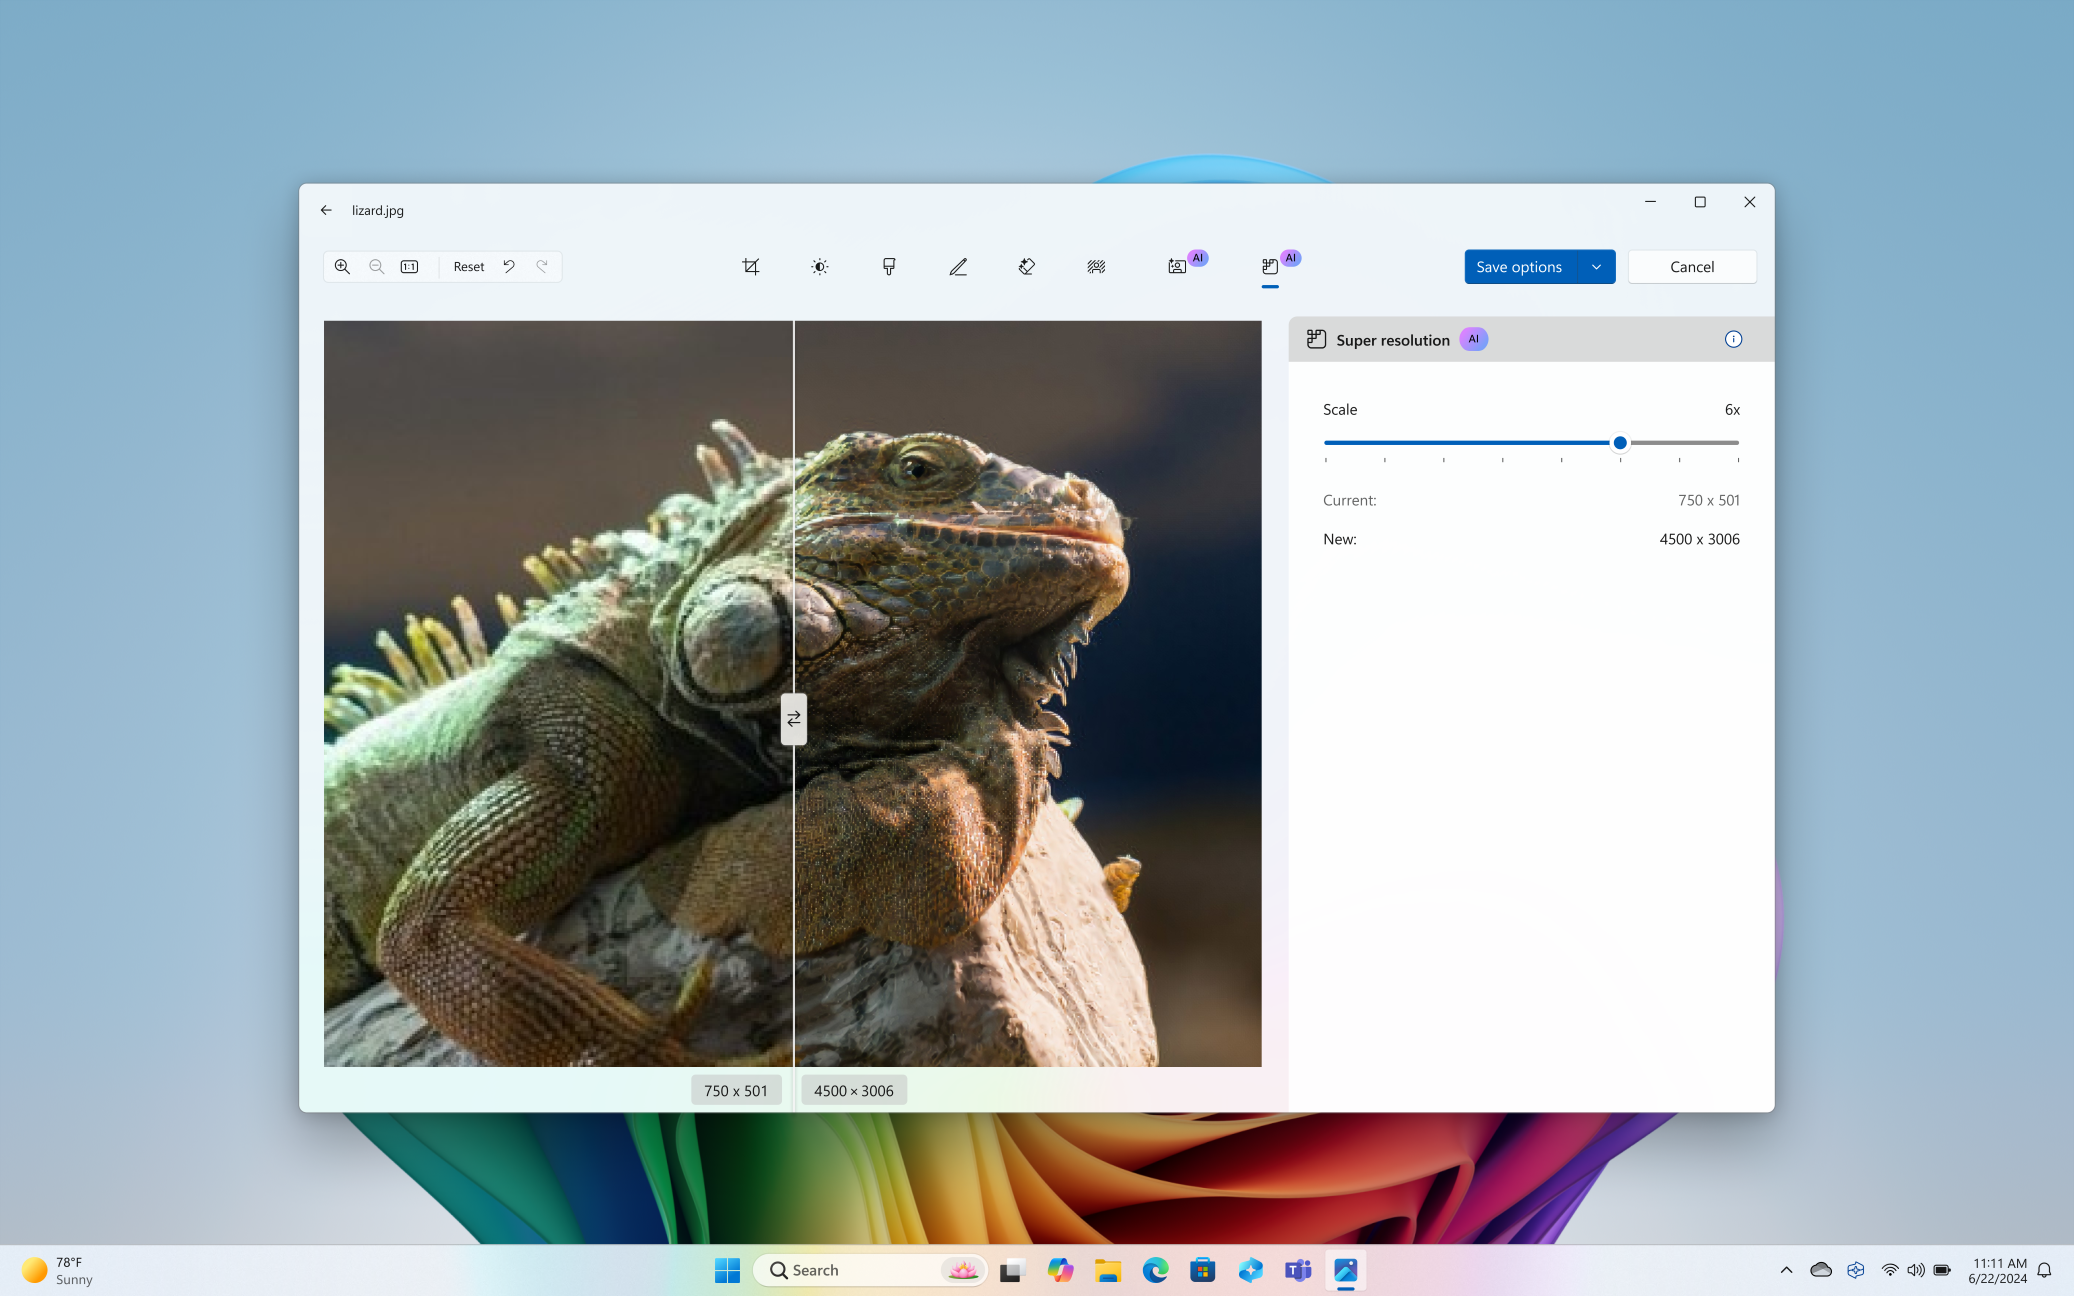Image resolution: width=2074 pixels, height=1296 pixels.
Task: Click the before/after comparison splitter
Action: (x=793, y=718)
